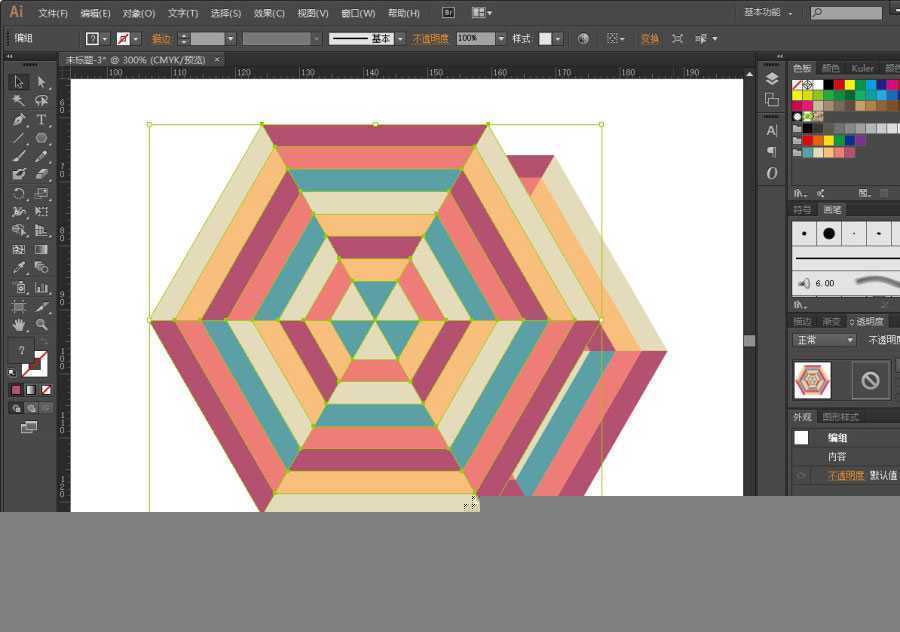Select the Pen tool

pos(18,120)
